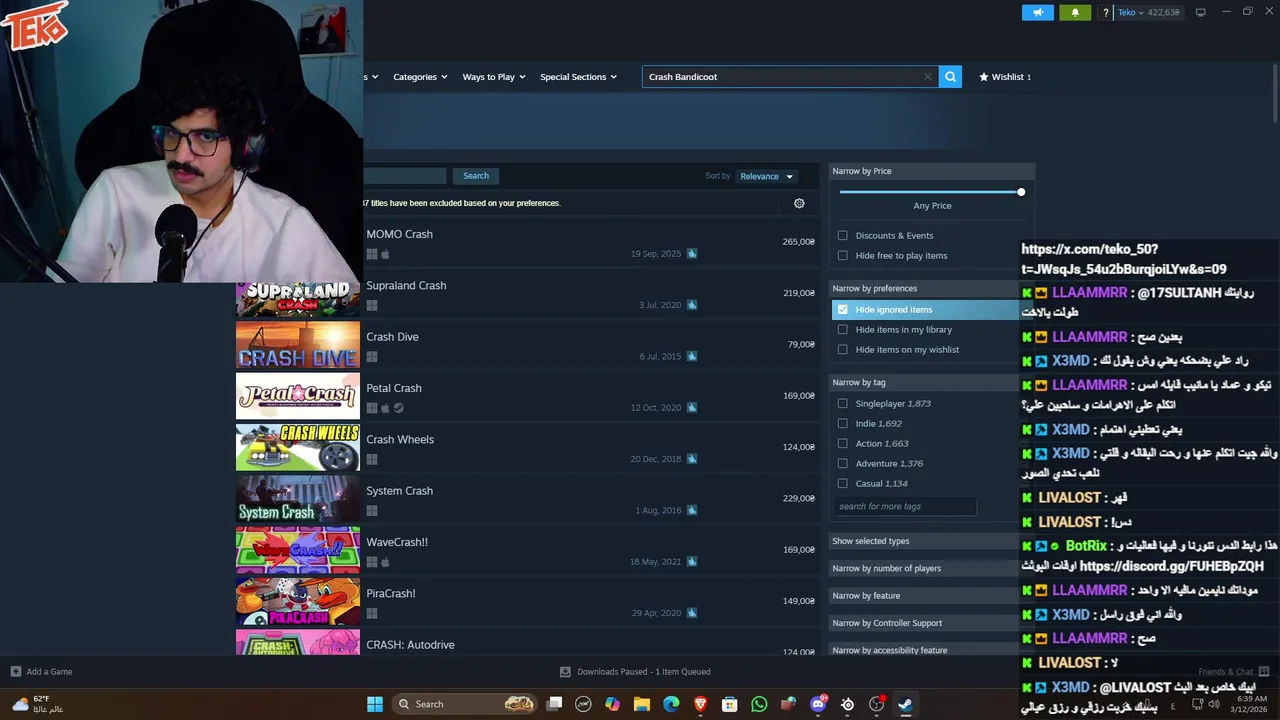Collapse Narrow by preferences header
The height and width of the screenshot is (720, 1280).
pos(924,288)
